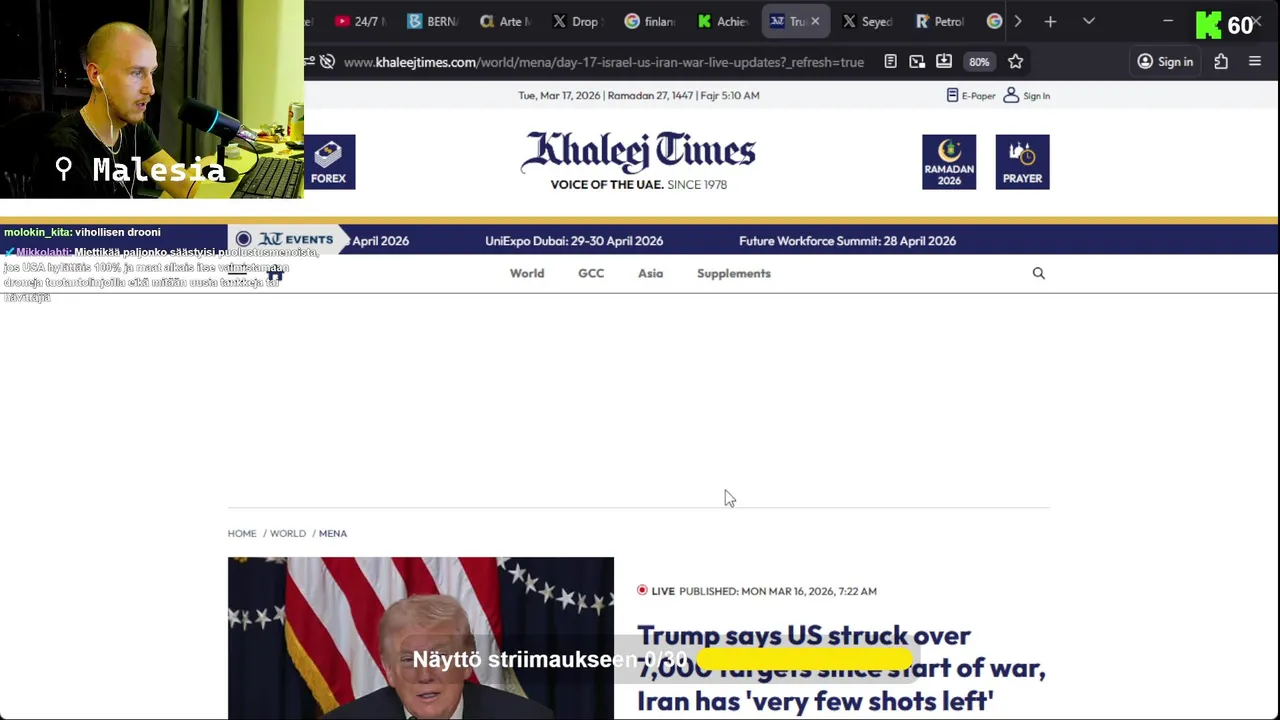Focus the URL address bar
This screenshot has width=1280, height=720.
coord(604,62)
